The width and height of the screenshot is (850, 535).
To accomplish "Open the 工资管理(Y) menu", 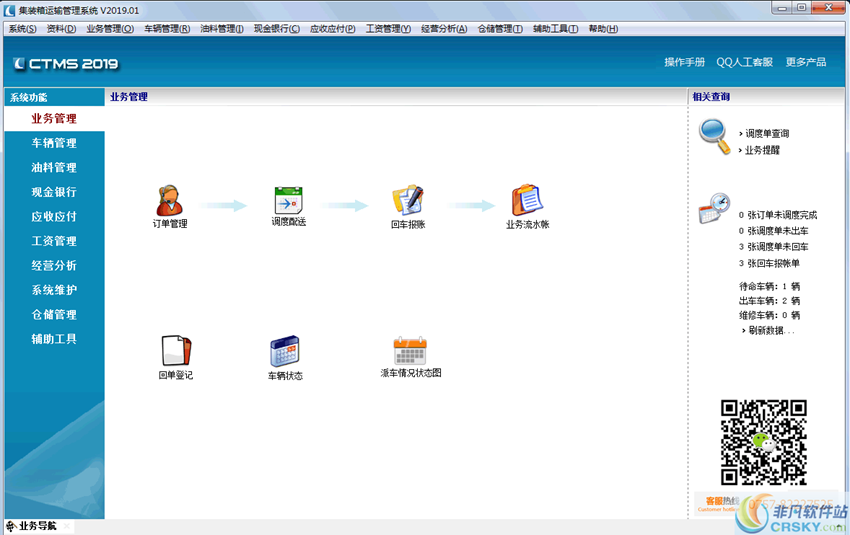I will pos(388,29).
